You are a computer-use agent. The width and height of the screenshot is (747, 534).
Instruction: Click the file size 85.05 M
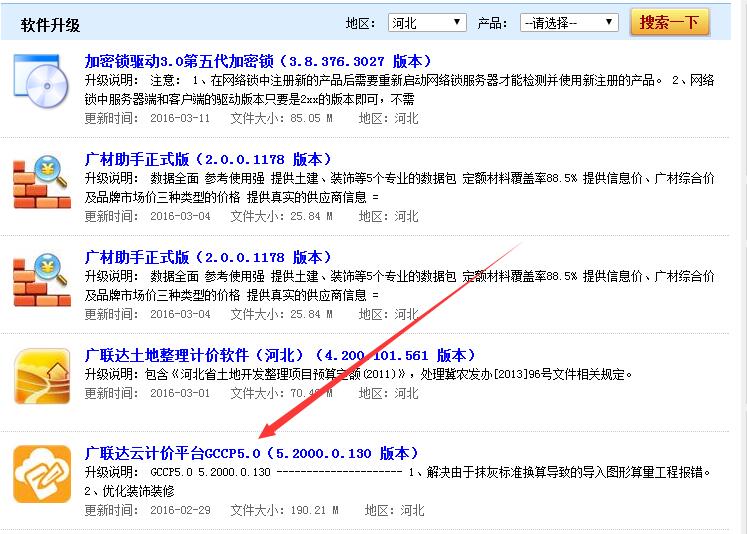pyautogui.click(x=311, y=118)
